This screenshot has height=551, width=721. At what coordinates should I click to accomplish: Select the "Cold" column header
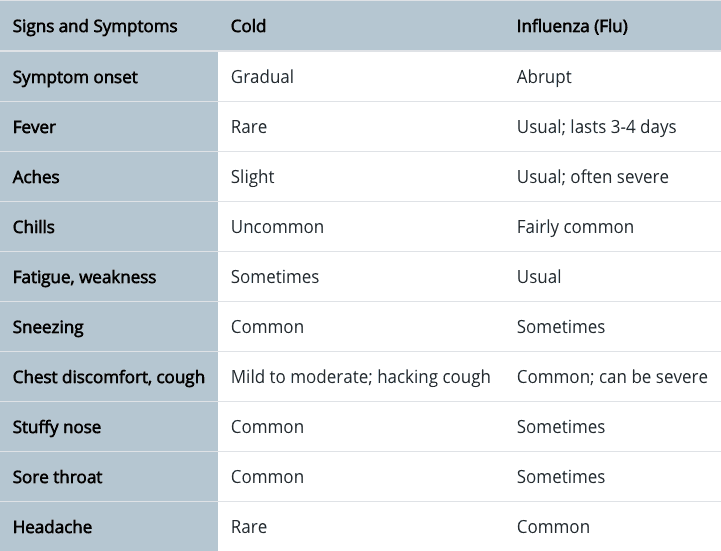point(248,27)
